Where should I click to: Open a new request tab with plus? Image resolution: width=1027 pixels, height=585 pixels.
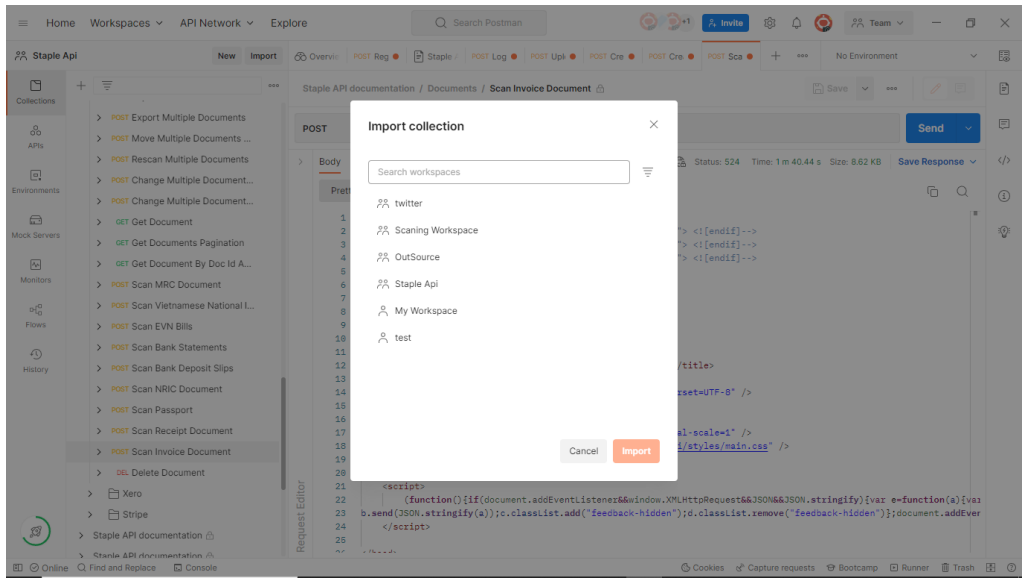pyautogui.click(x=775, y=56)
